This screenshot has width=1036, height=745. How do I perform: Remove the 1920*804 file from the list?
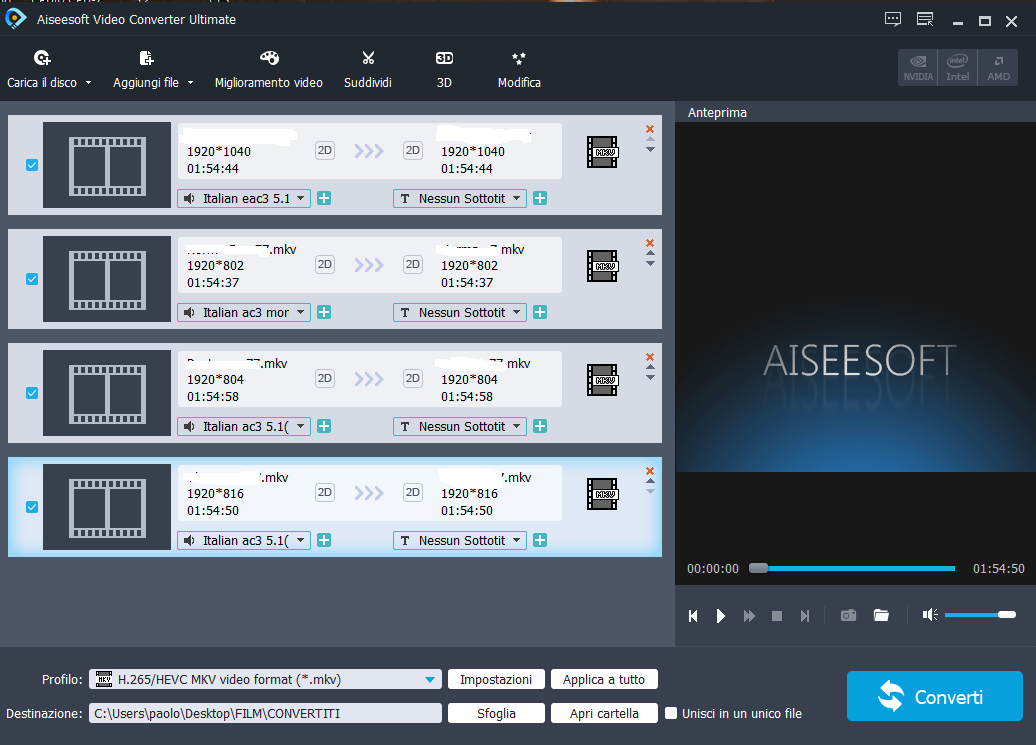(x=650, y=357)
